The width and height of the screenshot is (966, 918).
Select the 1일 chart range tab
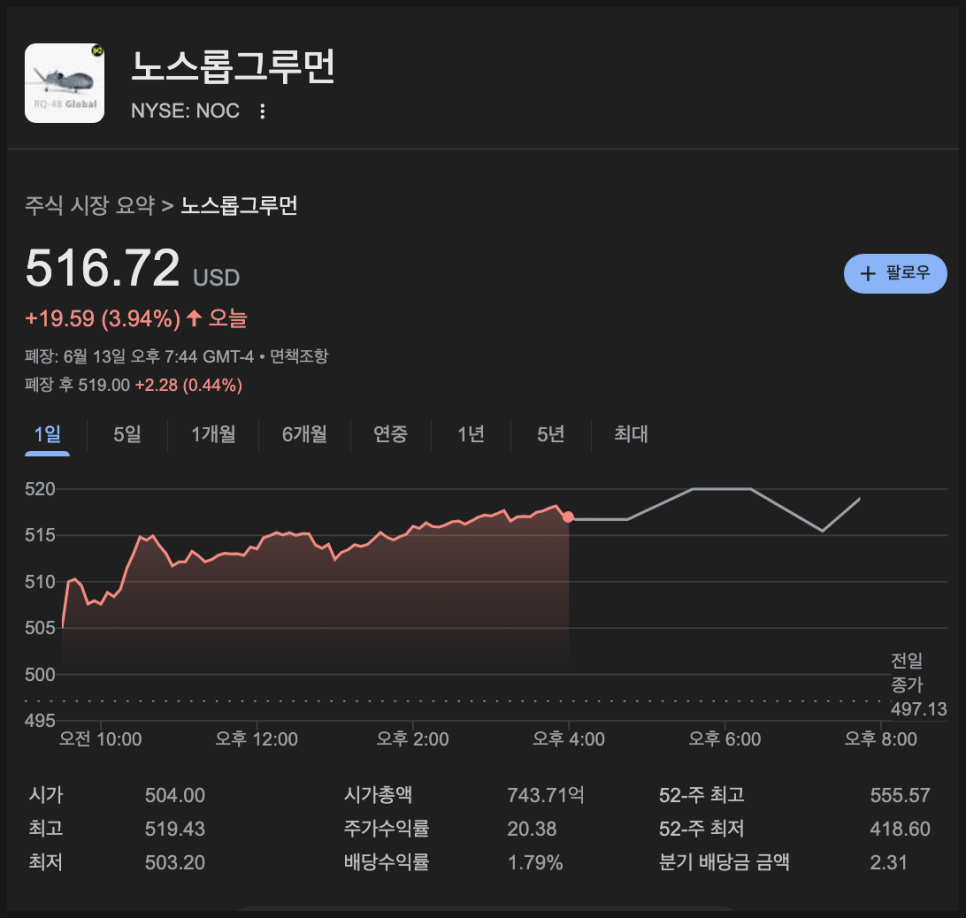tap(47, 434)
